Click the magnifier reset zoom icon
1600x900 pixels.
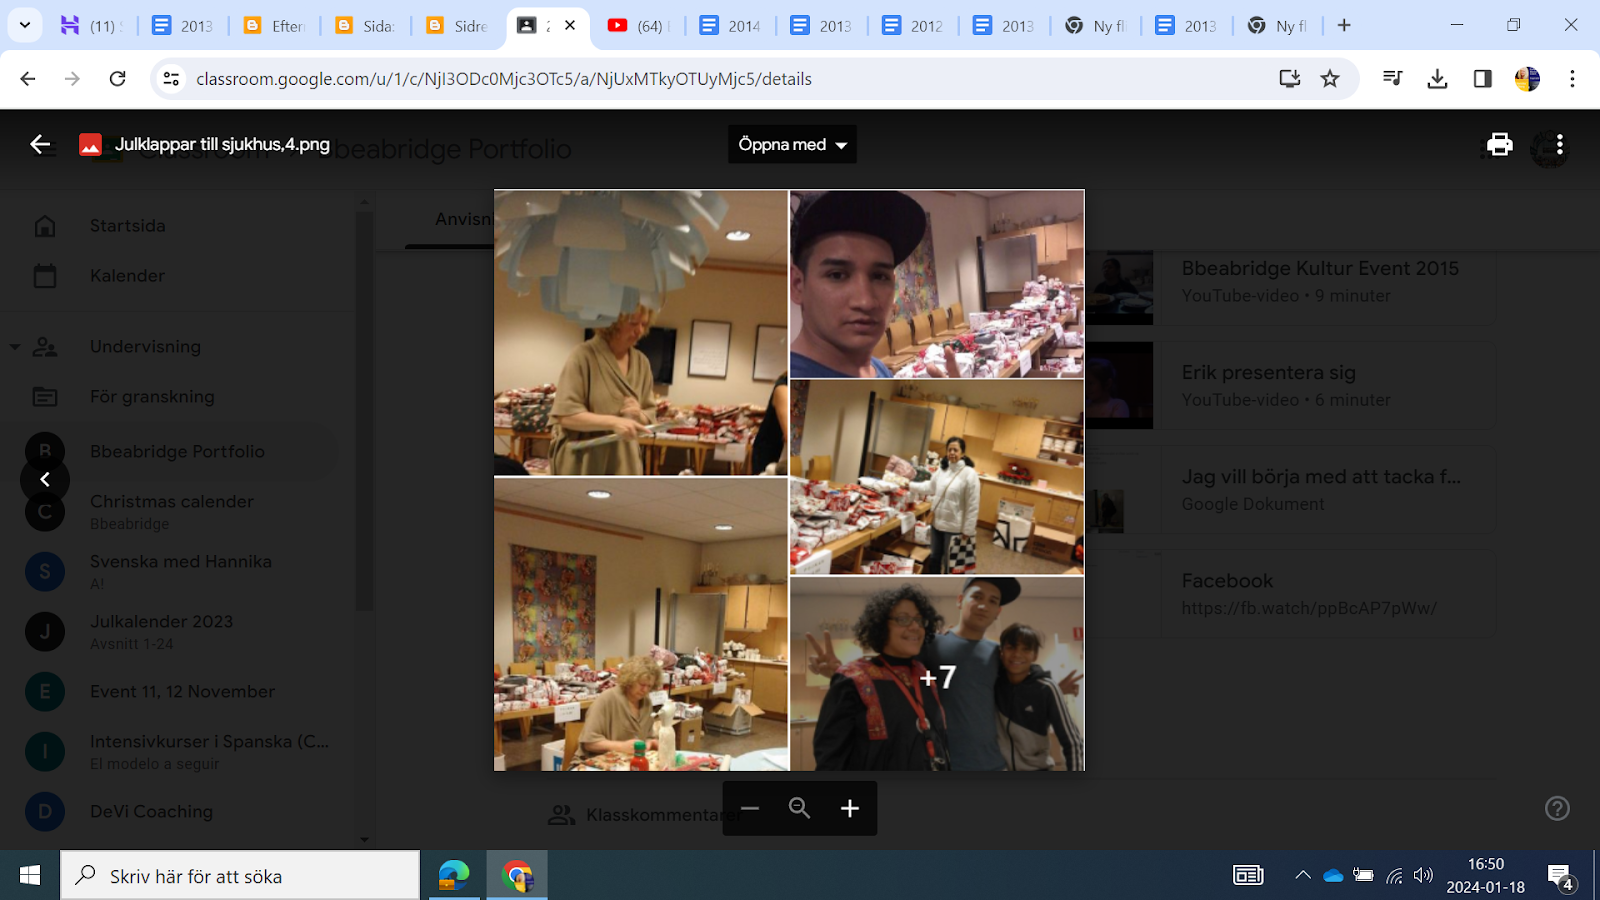pyautogui.click(x=799, y=808)
